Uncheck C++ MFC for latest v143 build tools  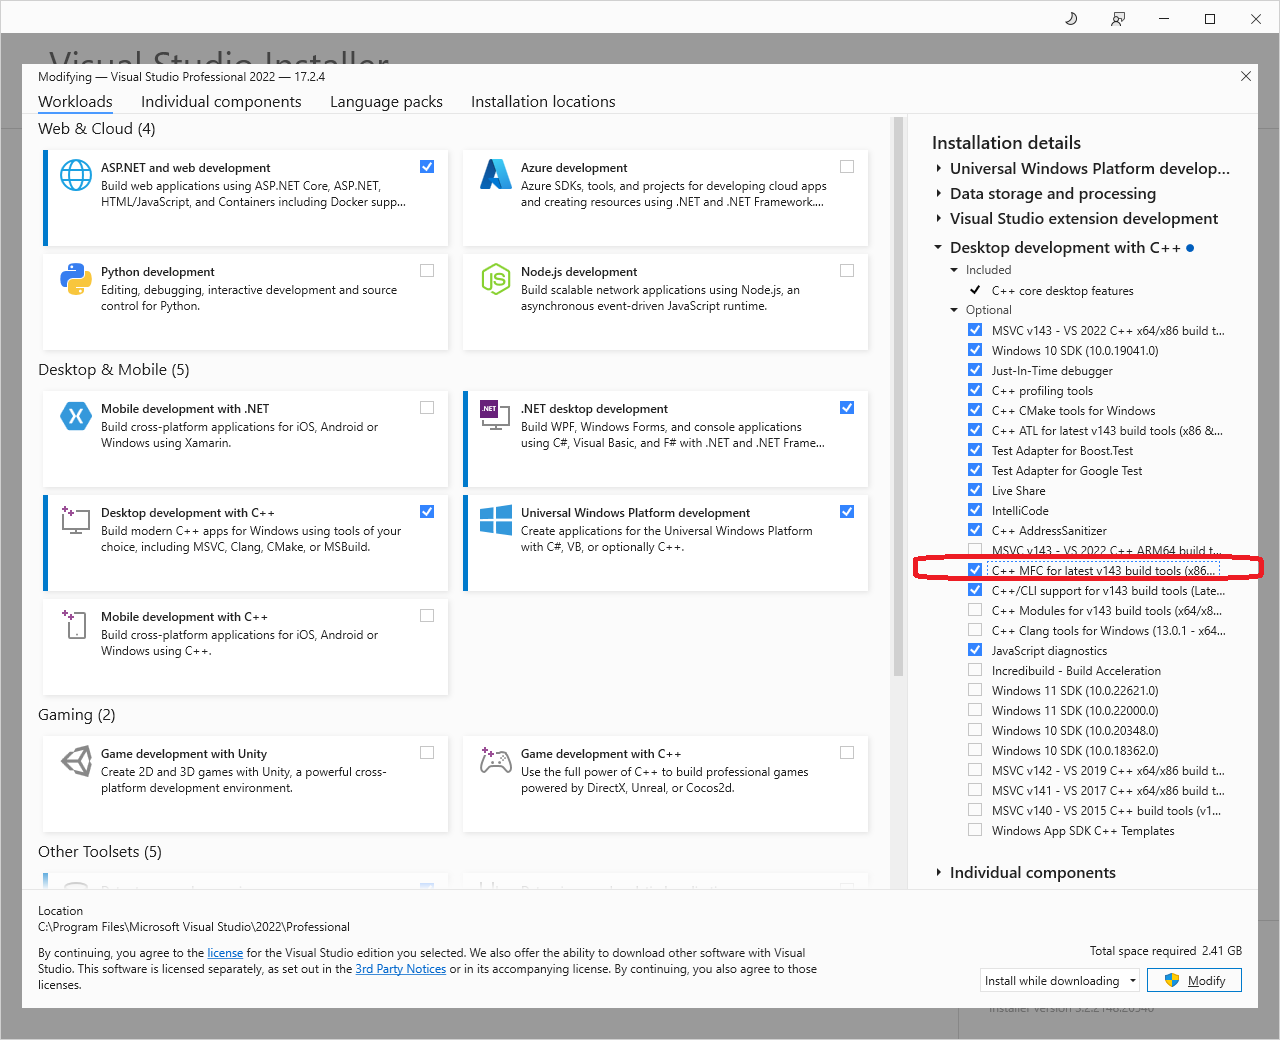point(975,570)
